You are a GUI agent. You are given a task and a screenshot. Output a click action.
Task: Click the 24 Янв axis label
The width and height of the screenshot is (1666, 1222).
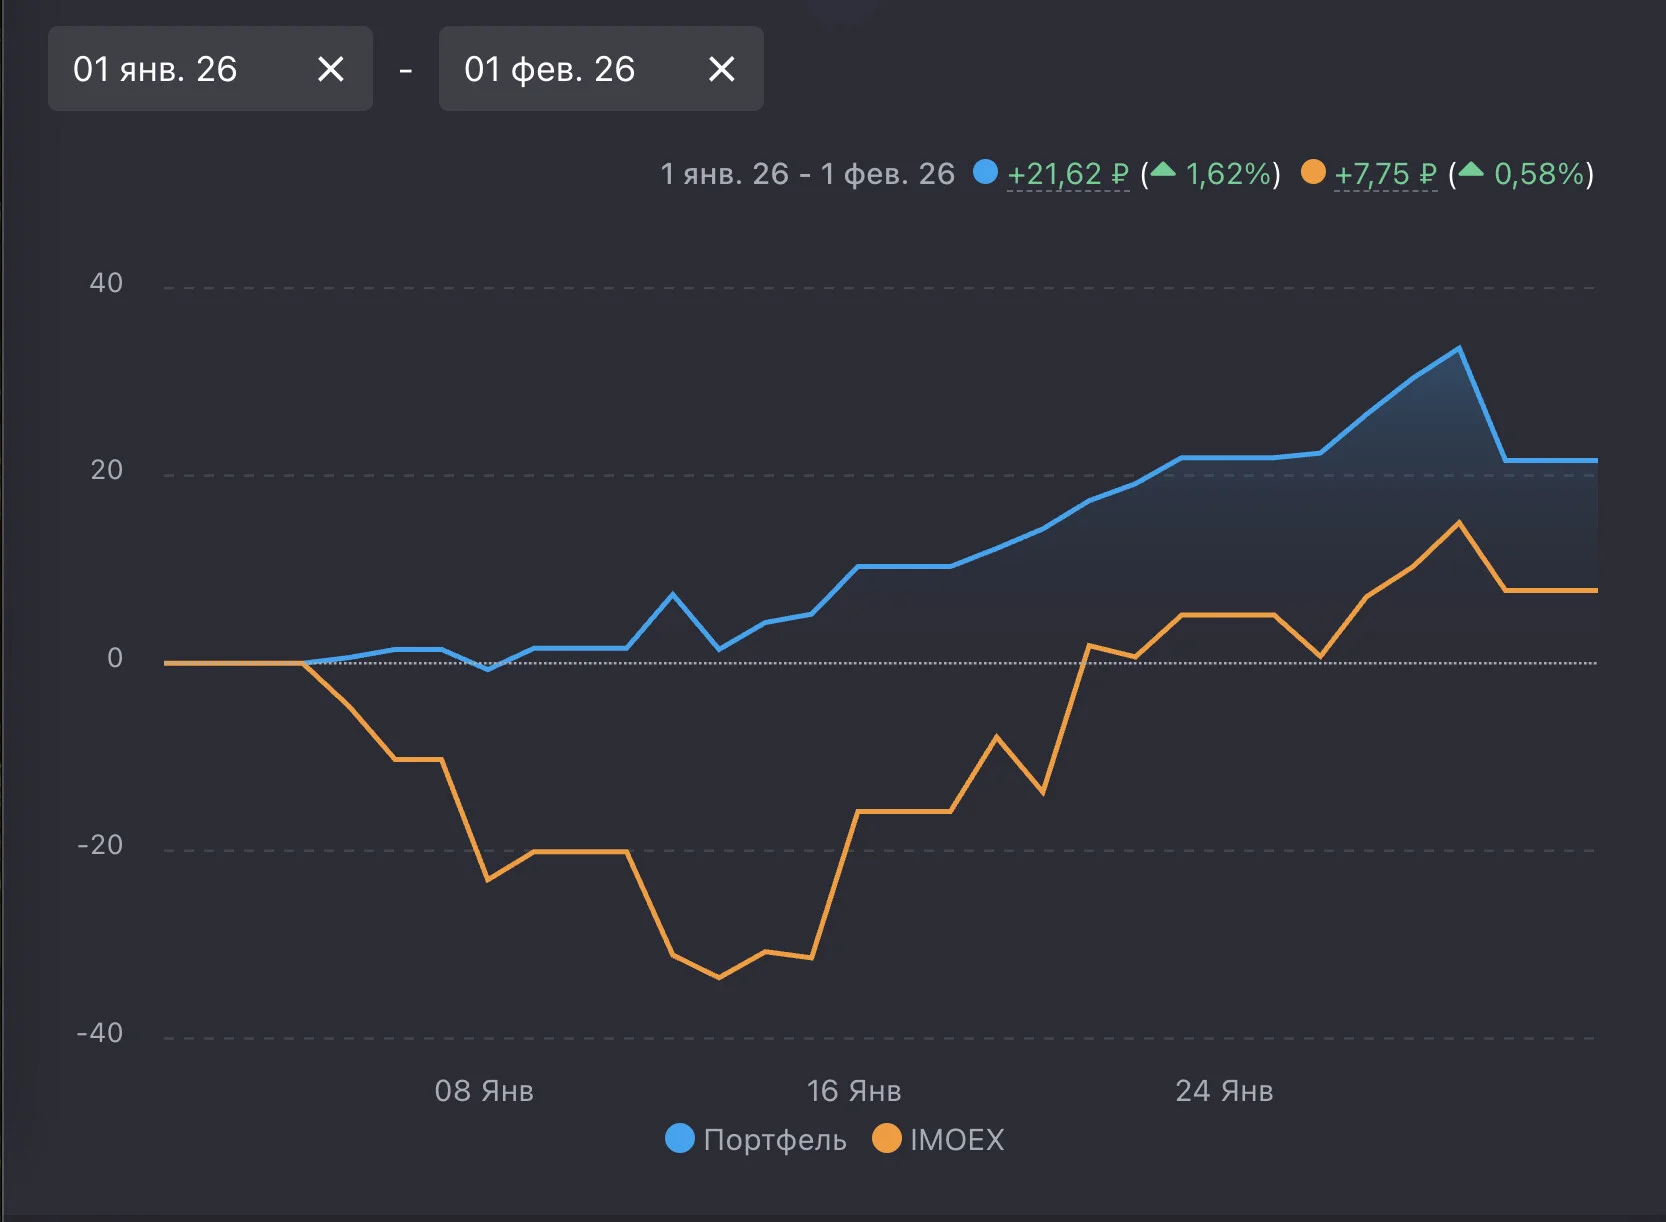click(x=1224, y=1091)
